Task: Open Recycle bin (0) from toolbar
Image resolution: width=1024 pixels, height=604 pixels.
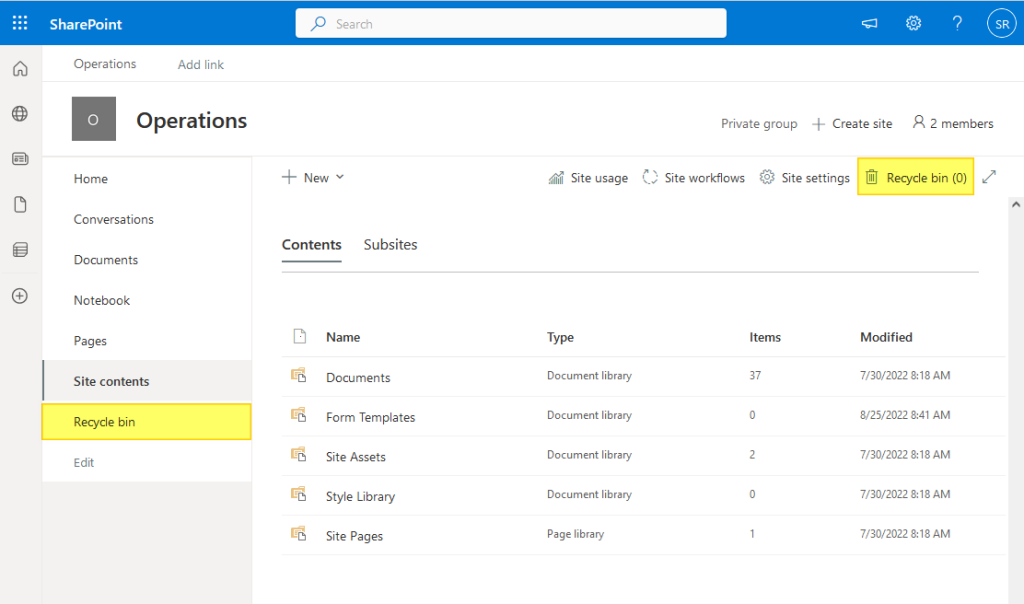Action: [916, 177]
